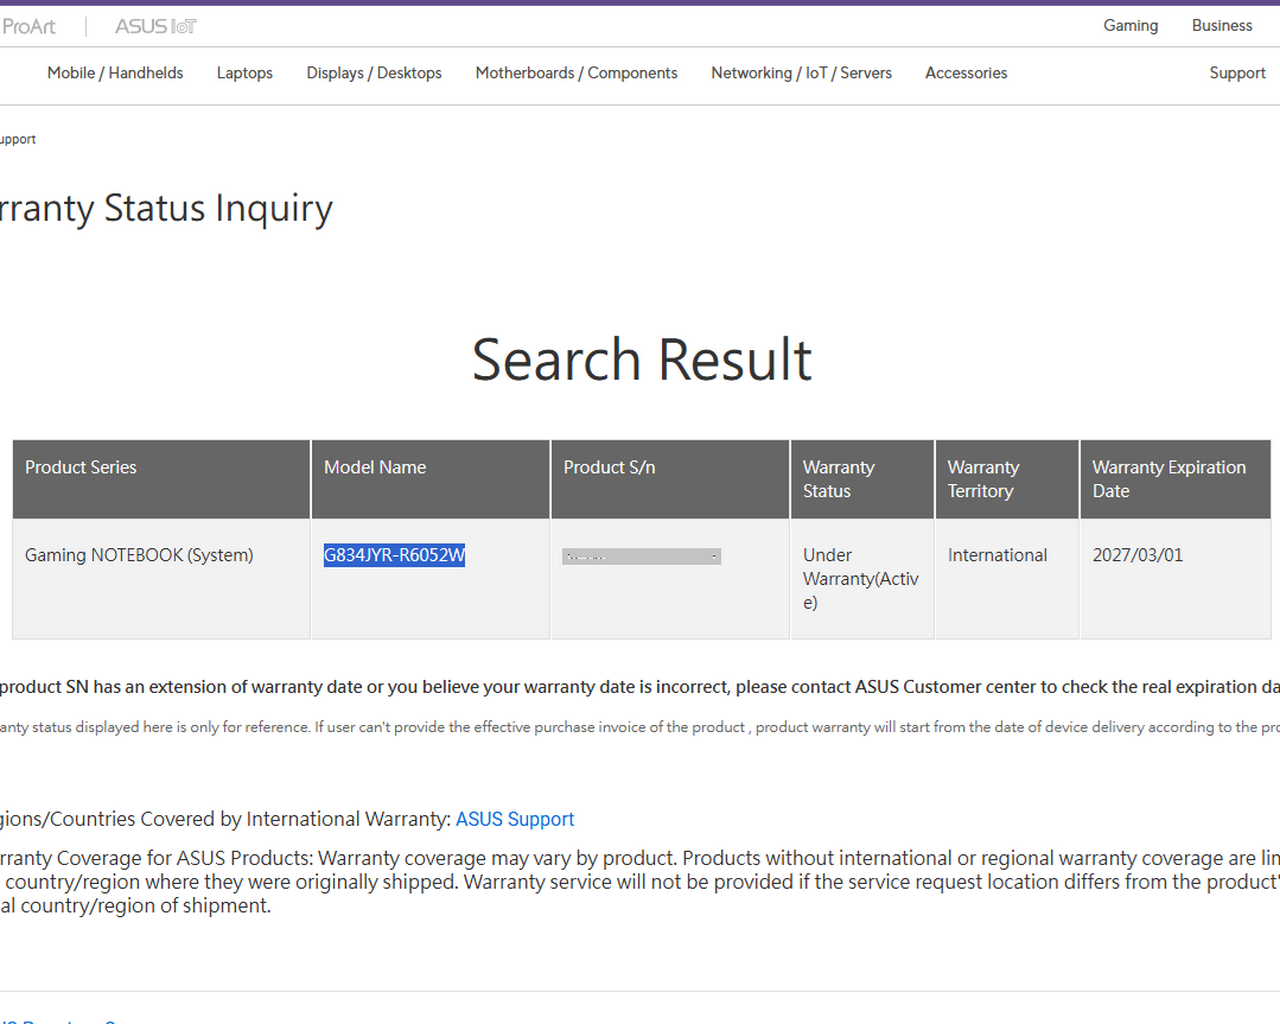Click the Warranty Status Inquiry page title
The image size is (1280, 1024).
tap(166, 208)
